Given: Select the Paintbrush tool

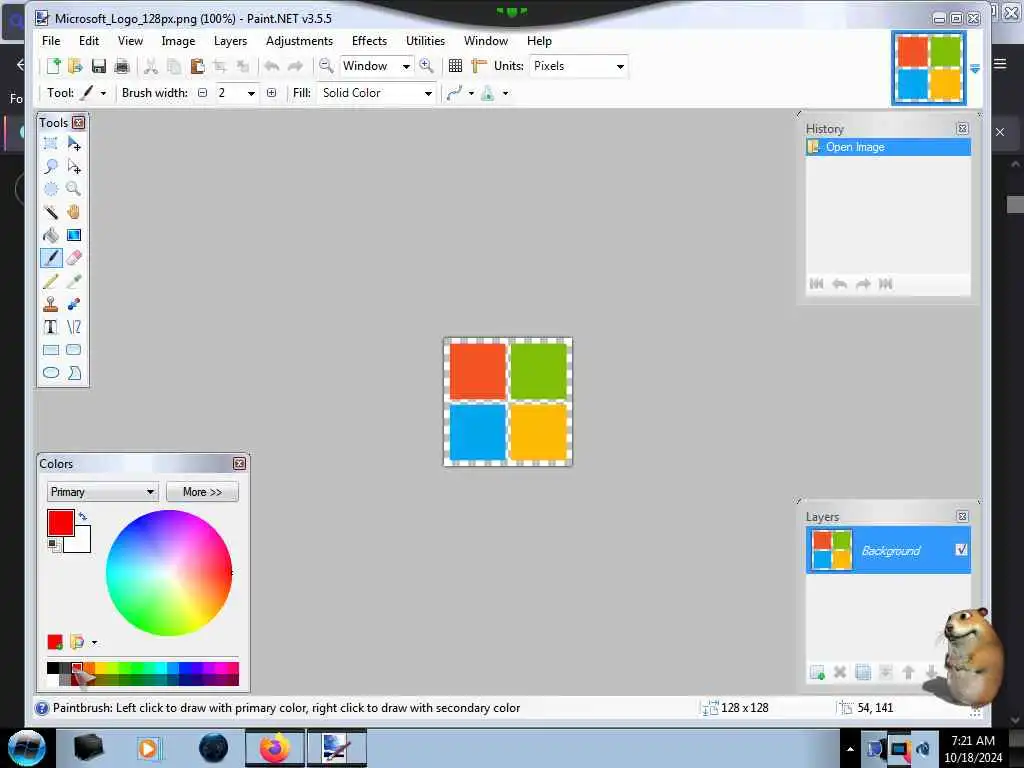Looking at the screenshot, I should [51, 258].
